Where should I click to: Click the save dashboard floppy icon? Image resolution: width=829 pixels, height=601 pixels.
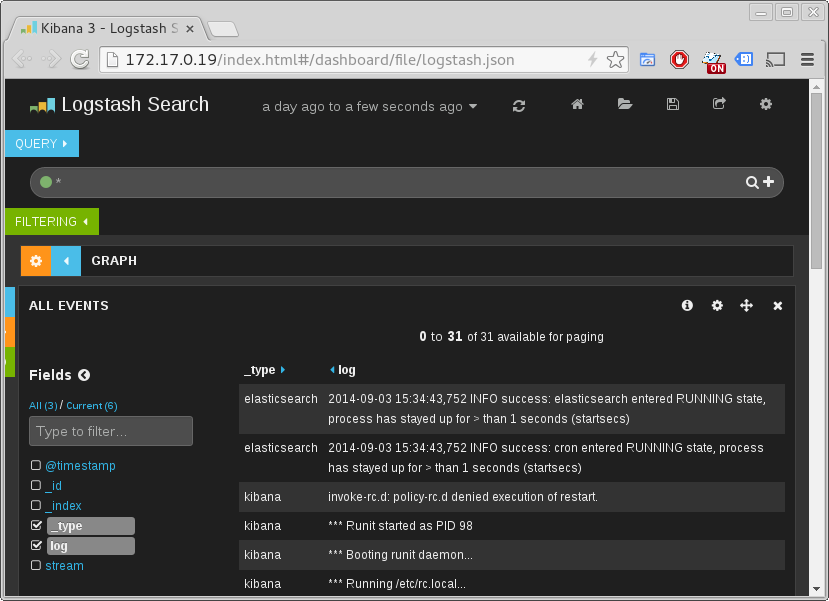pyautogui.click(x=673, y=104)
